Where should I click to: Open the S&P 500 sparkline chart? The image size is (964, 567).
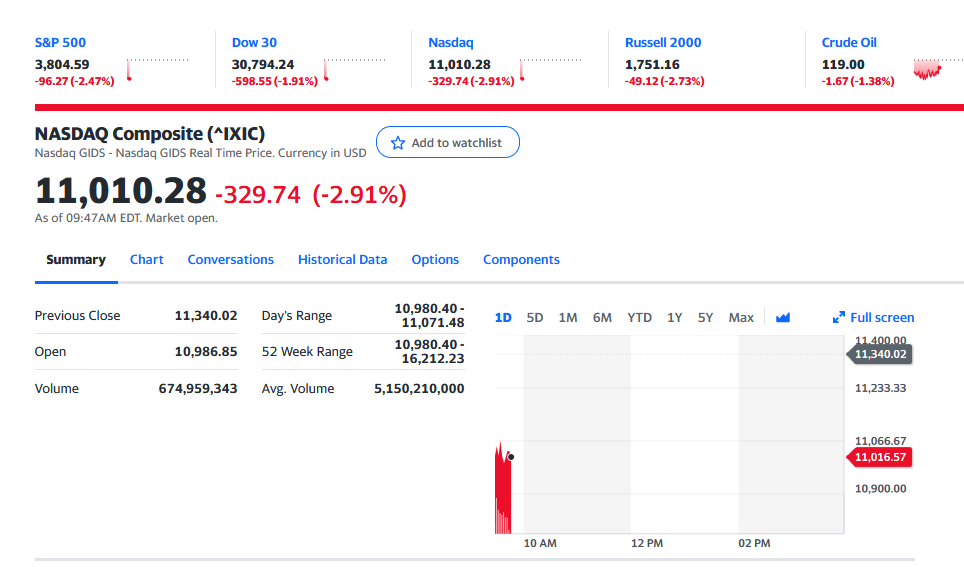click(x=157, y=69)
